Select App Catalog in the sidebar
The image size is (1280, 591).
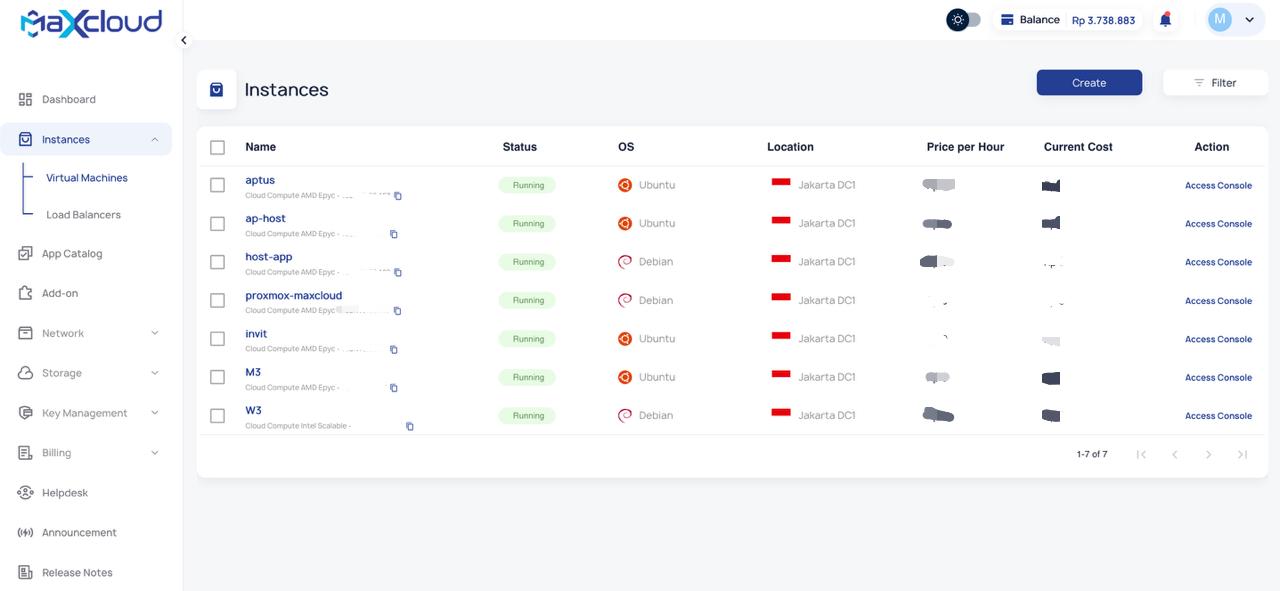72,253
